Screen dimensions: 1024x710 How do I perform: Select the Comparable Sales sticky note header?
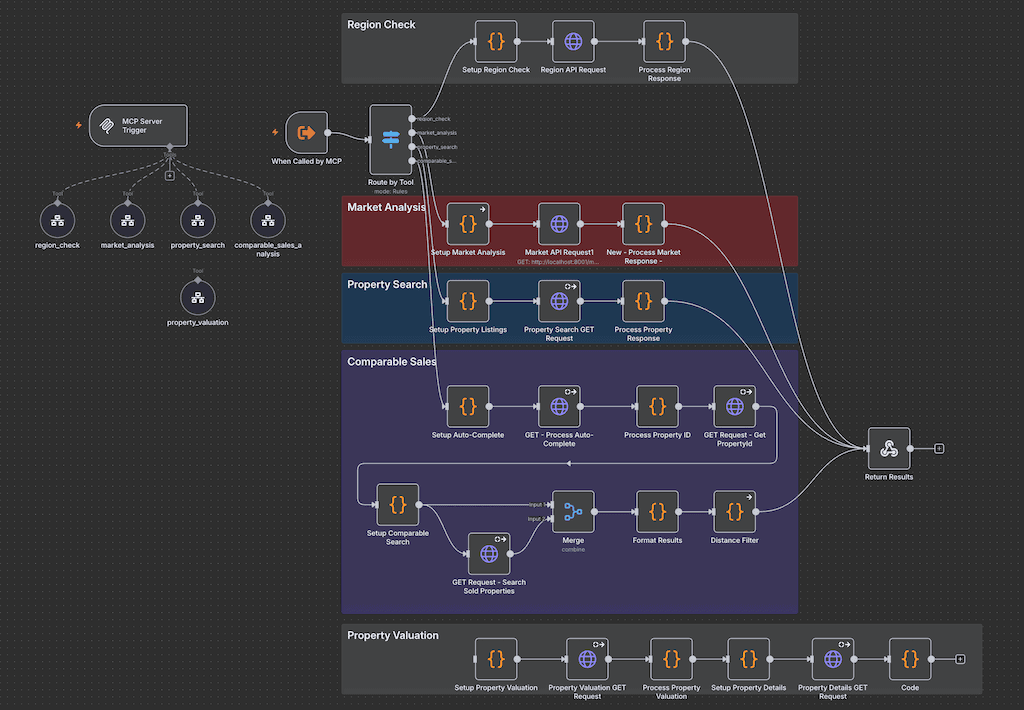391,362
